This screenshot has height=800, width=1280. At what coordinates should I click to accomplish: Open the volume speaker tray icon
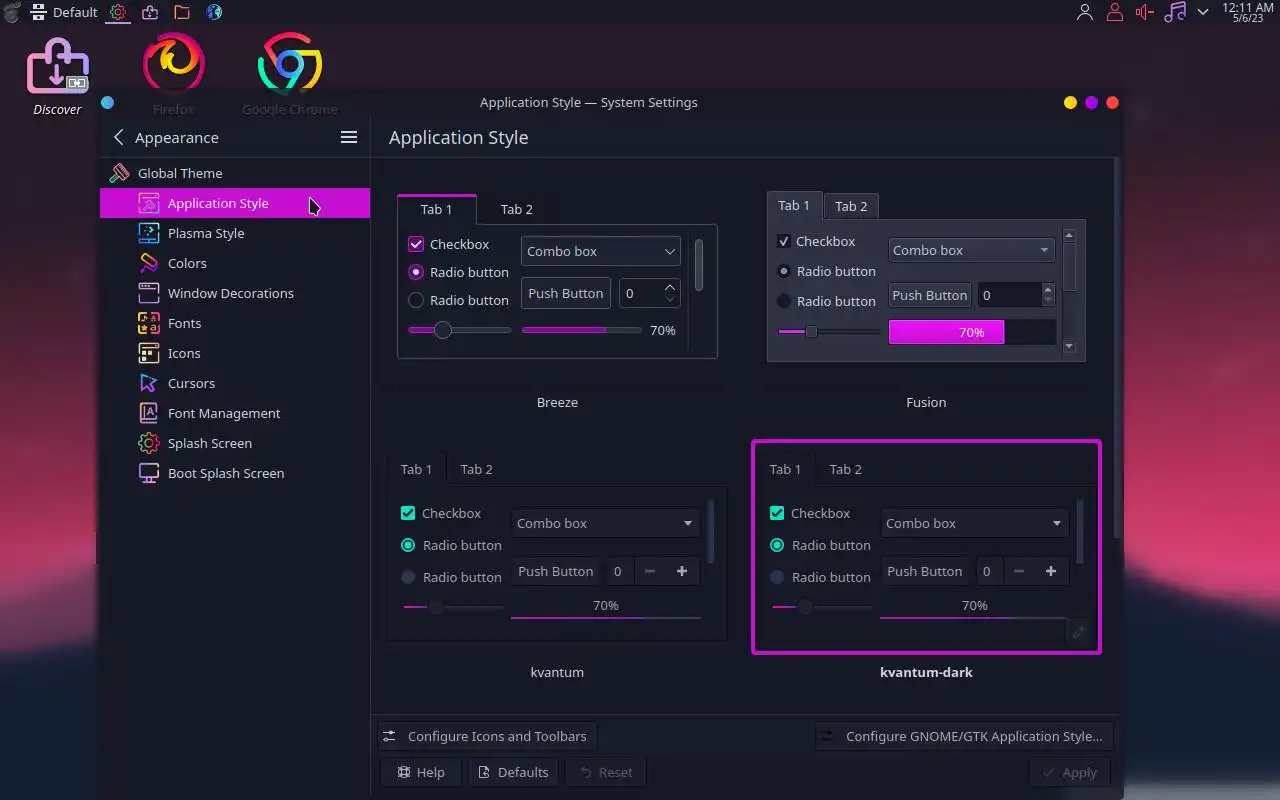pyautogui.click(x=1145, y=12)
